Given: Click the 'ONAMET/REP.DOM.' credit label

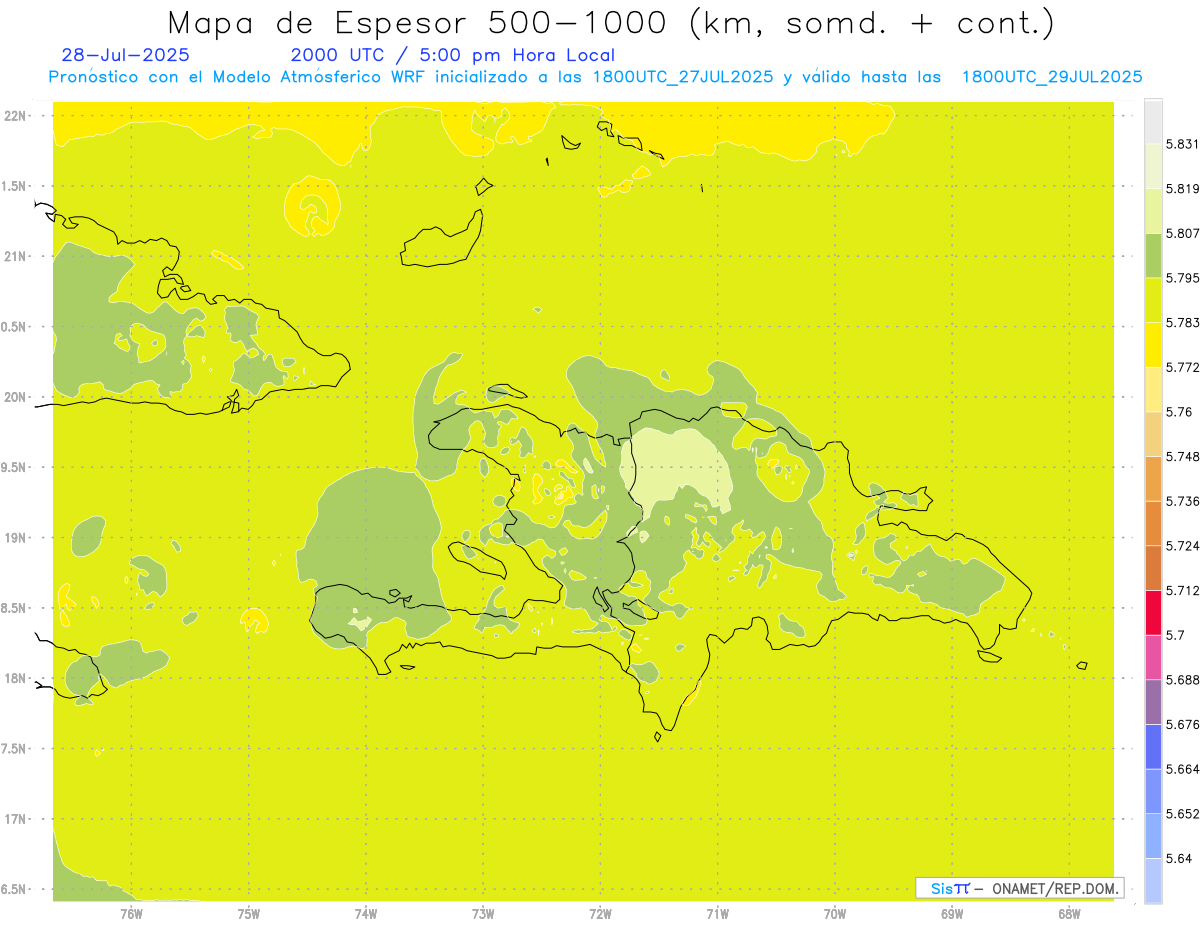Looking at the screenshot, I should coord(1056,888).
